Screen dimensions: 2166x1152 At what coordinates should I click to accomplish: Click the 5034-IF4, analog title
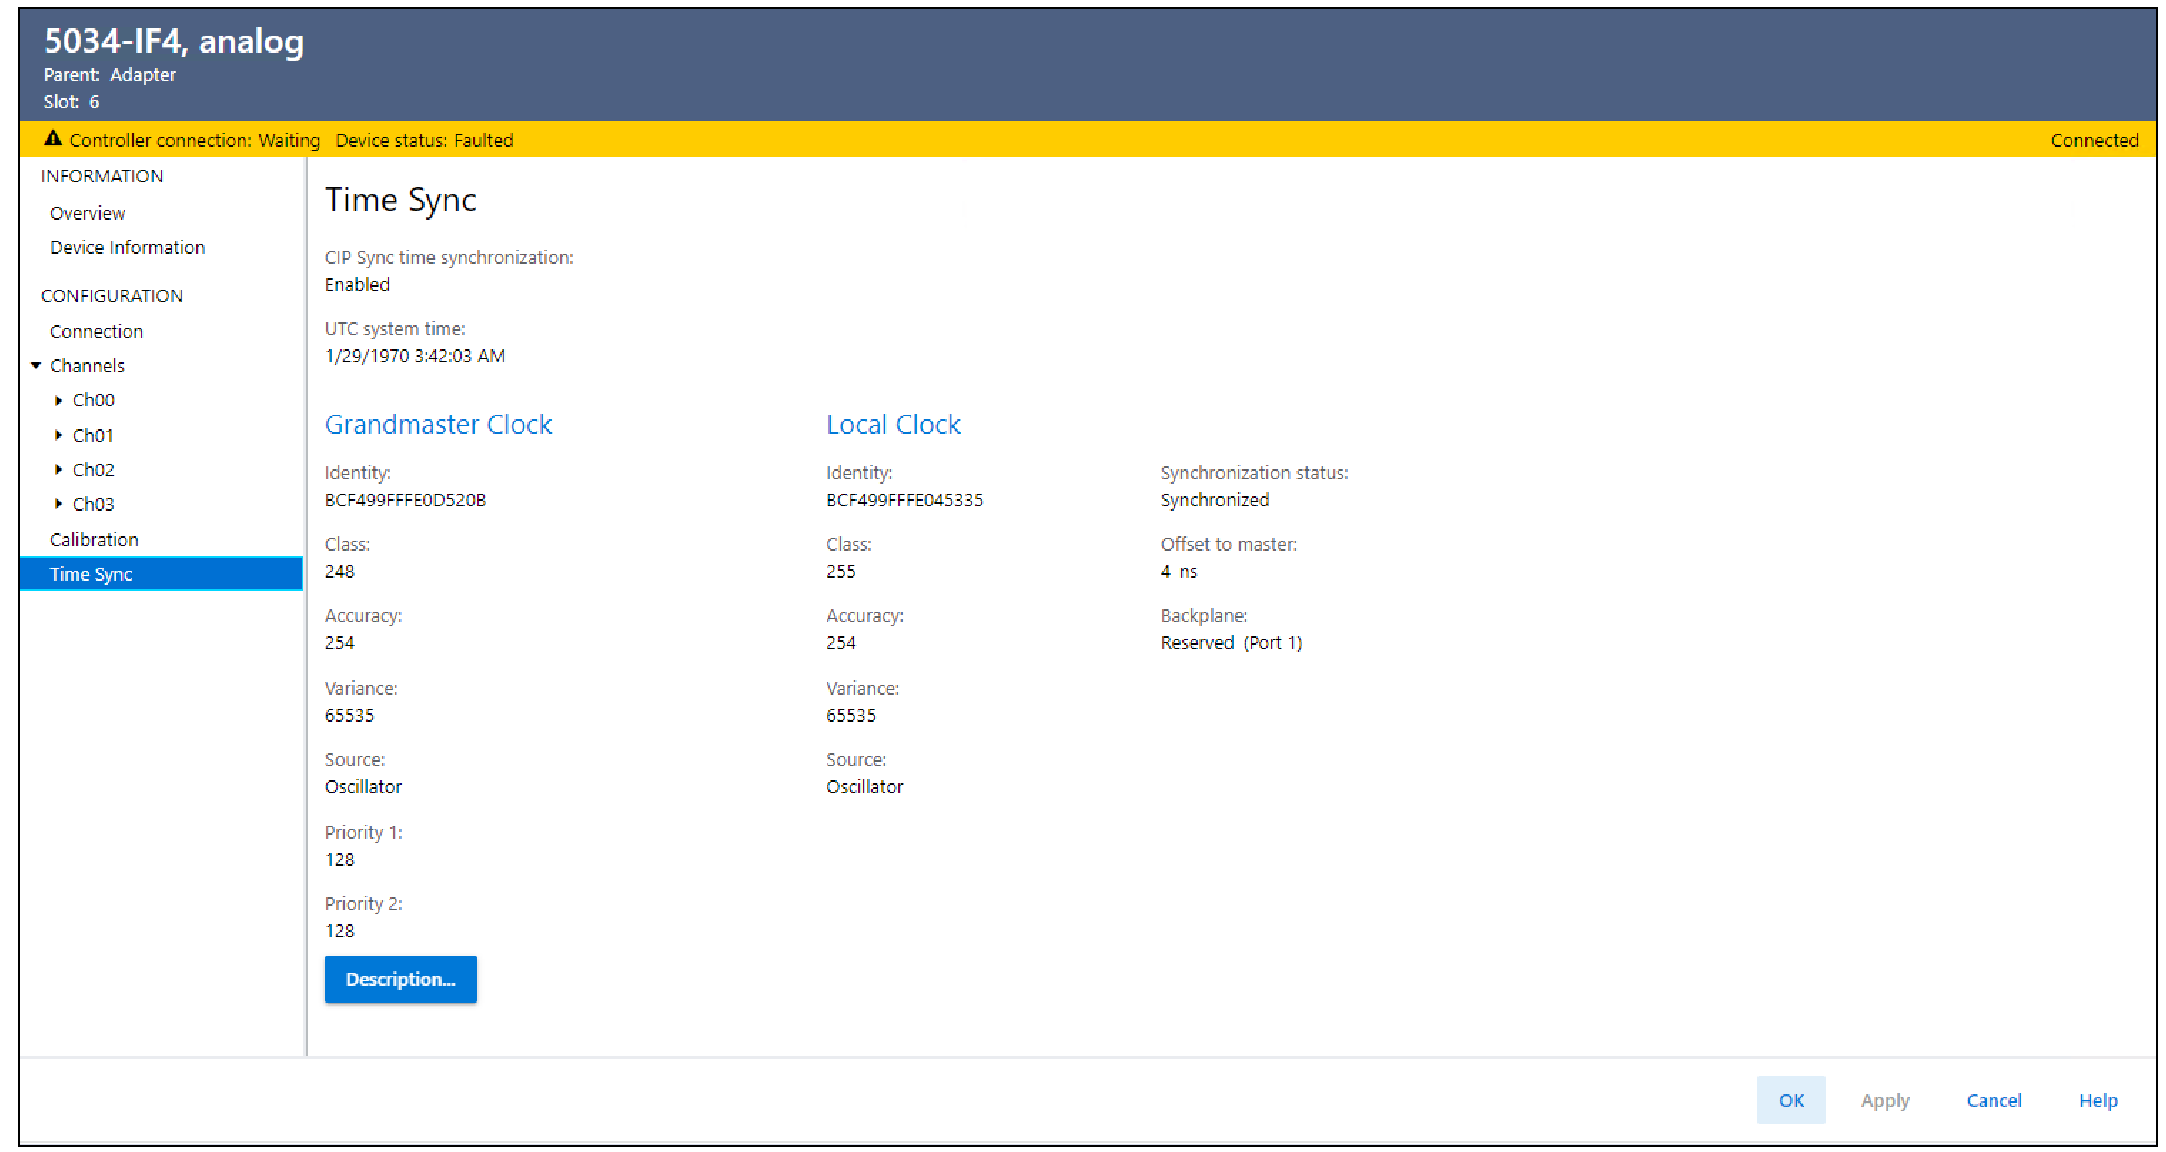(174, 41)
